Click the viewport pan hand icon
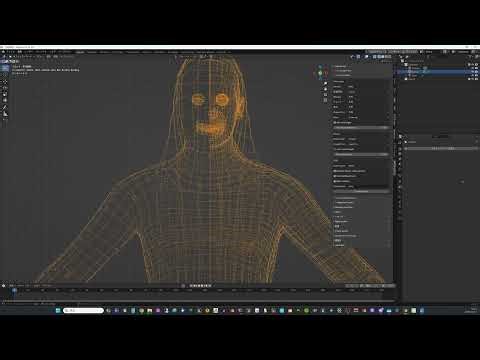The height and width of the screenshot is (360, 480). [x=326, y=89]
